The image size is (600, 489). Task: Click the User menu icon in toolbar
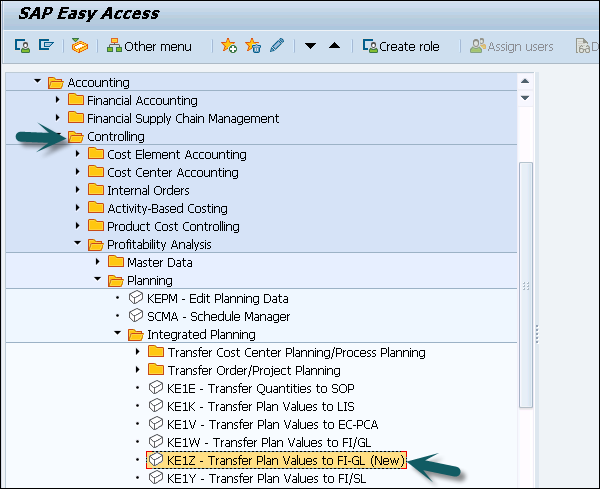tap(22, 46)
